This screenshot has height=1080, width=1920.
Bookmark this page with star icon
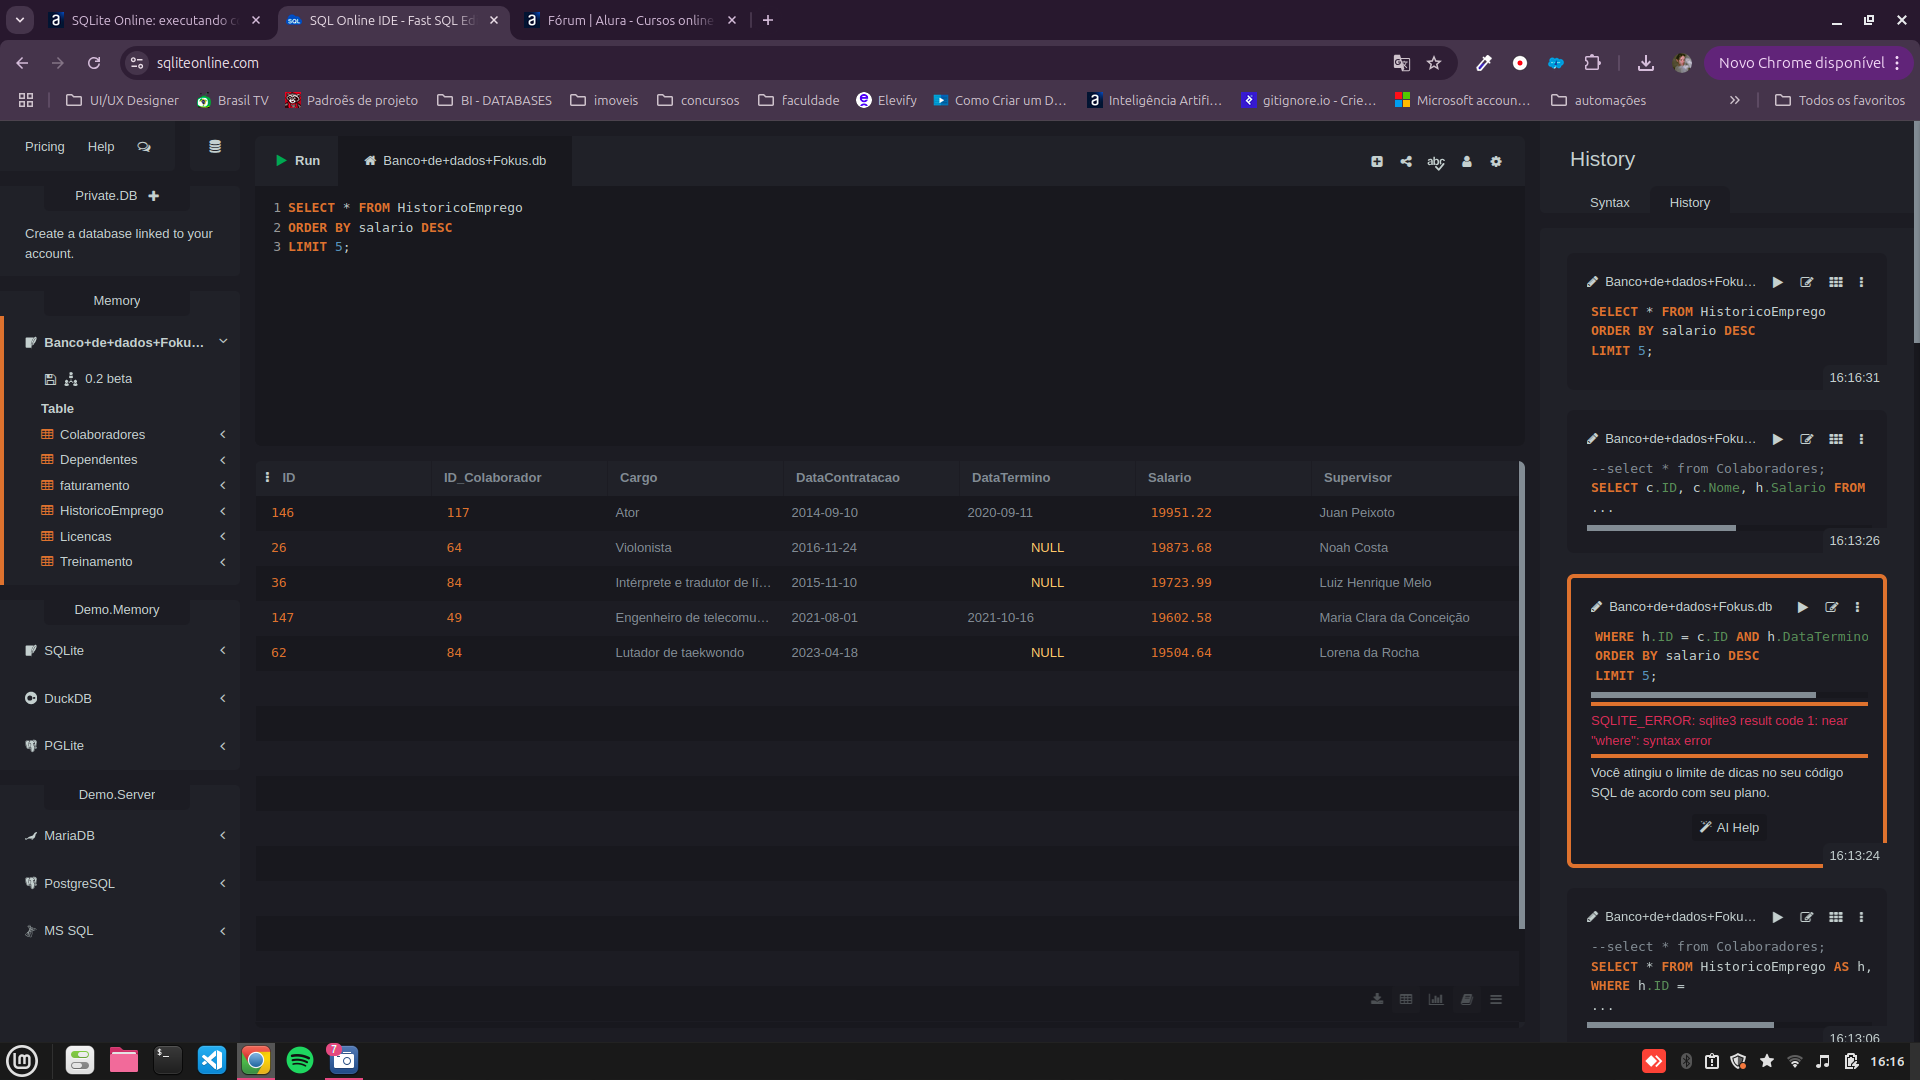[1434, 63]
